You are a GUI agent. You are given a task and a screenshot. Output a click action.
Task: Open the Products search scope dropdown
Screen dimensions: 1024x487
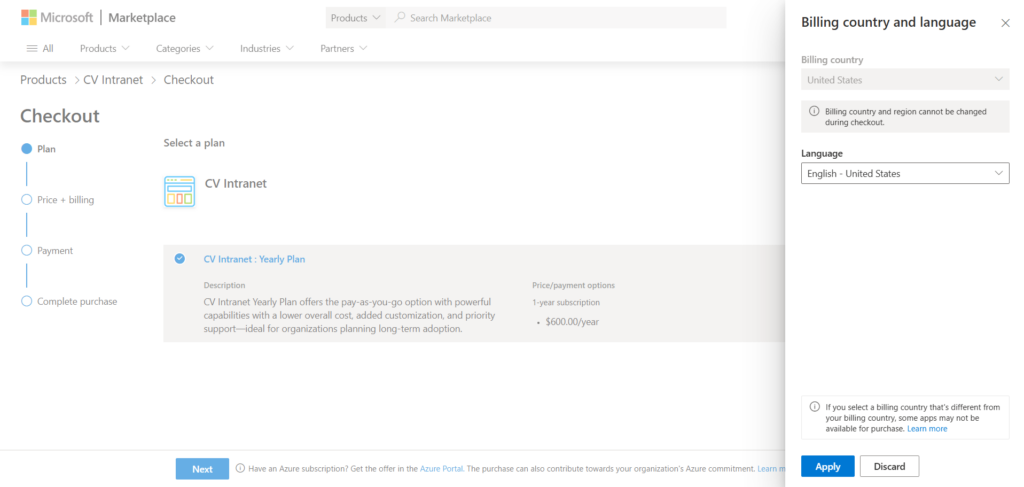(x=355, y=18)
